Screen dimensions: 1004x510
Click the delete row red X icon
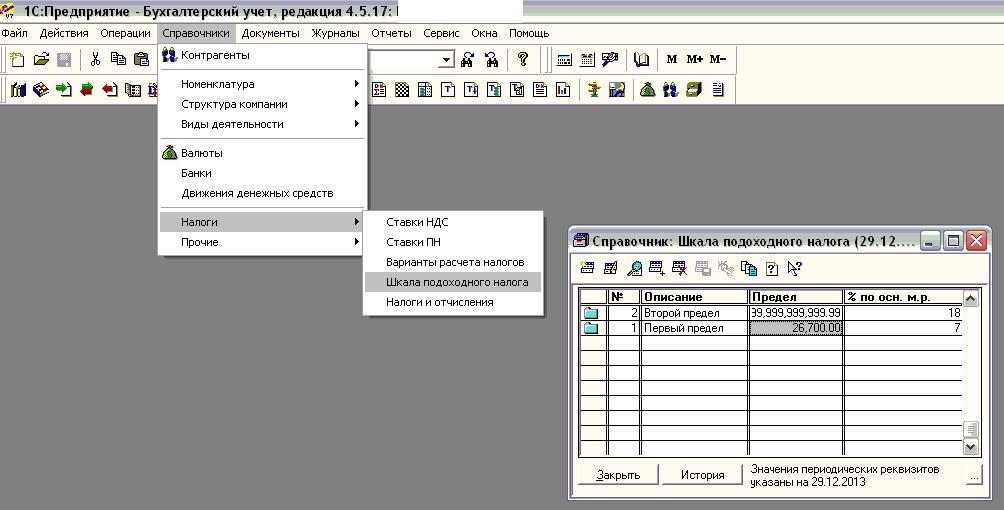(679, 268)
